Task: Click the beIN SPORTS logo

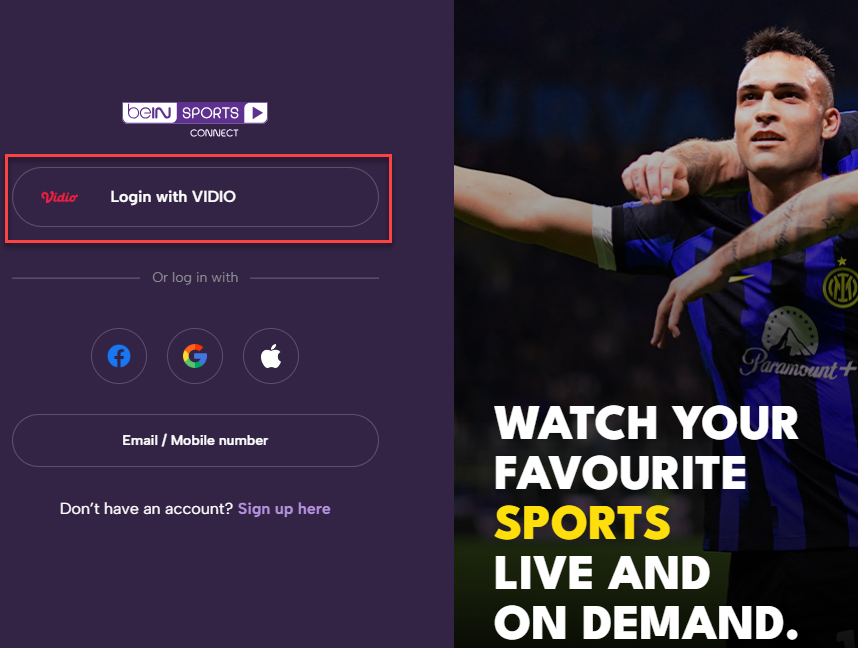Action: [x=195, y=113]
